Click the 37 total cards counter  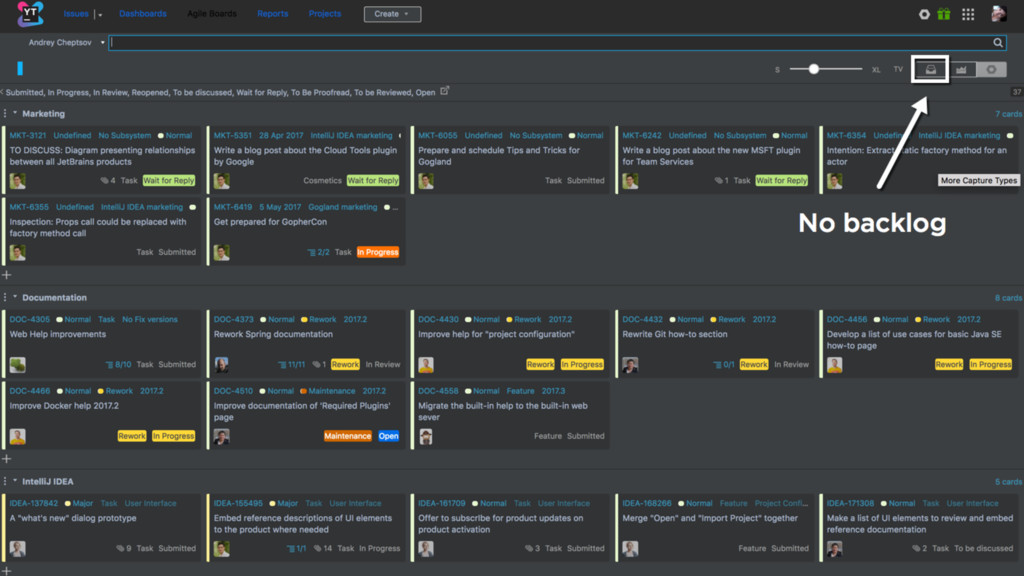1017,92
